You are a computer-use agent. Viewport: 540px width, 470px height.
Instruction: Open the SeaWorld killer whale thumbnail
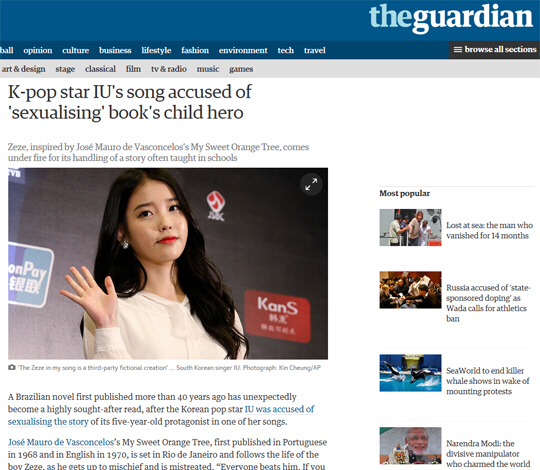tap(410, 373)
